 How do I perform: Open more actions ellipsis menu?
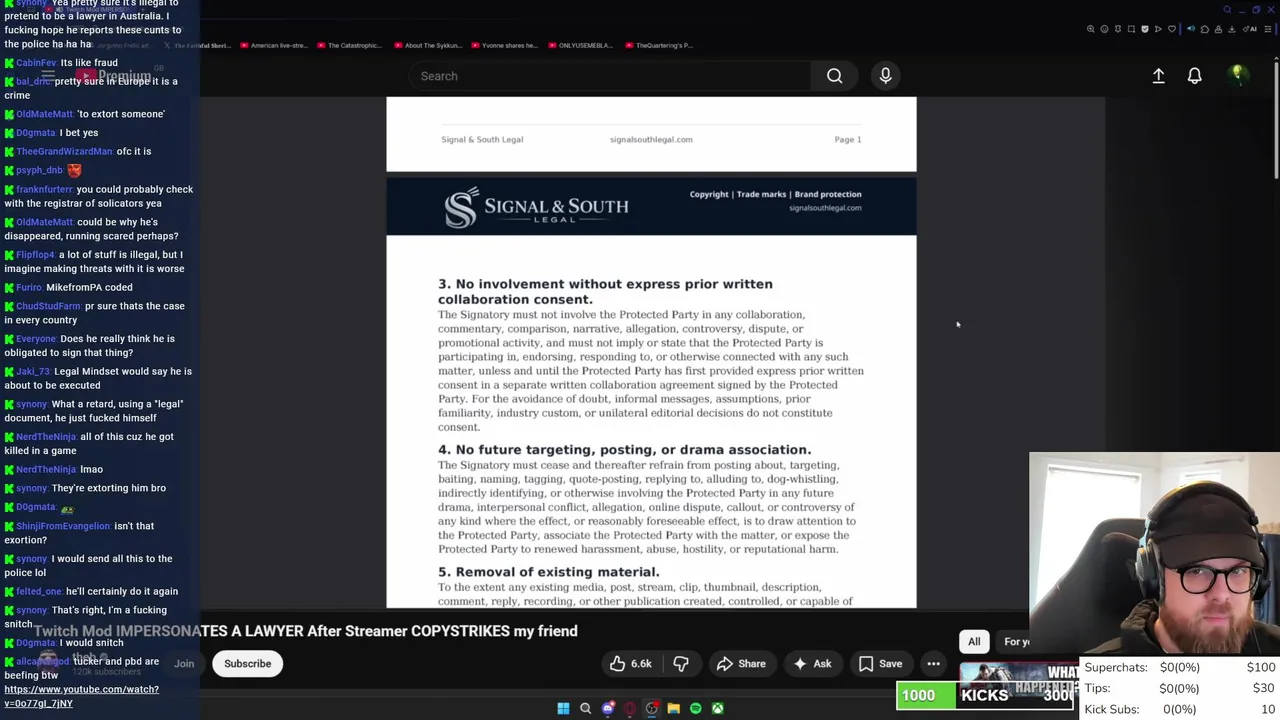933,664
